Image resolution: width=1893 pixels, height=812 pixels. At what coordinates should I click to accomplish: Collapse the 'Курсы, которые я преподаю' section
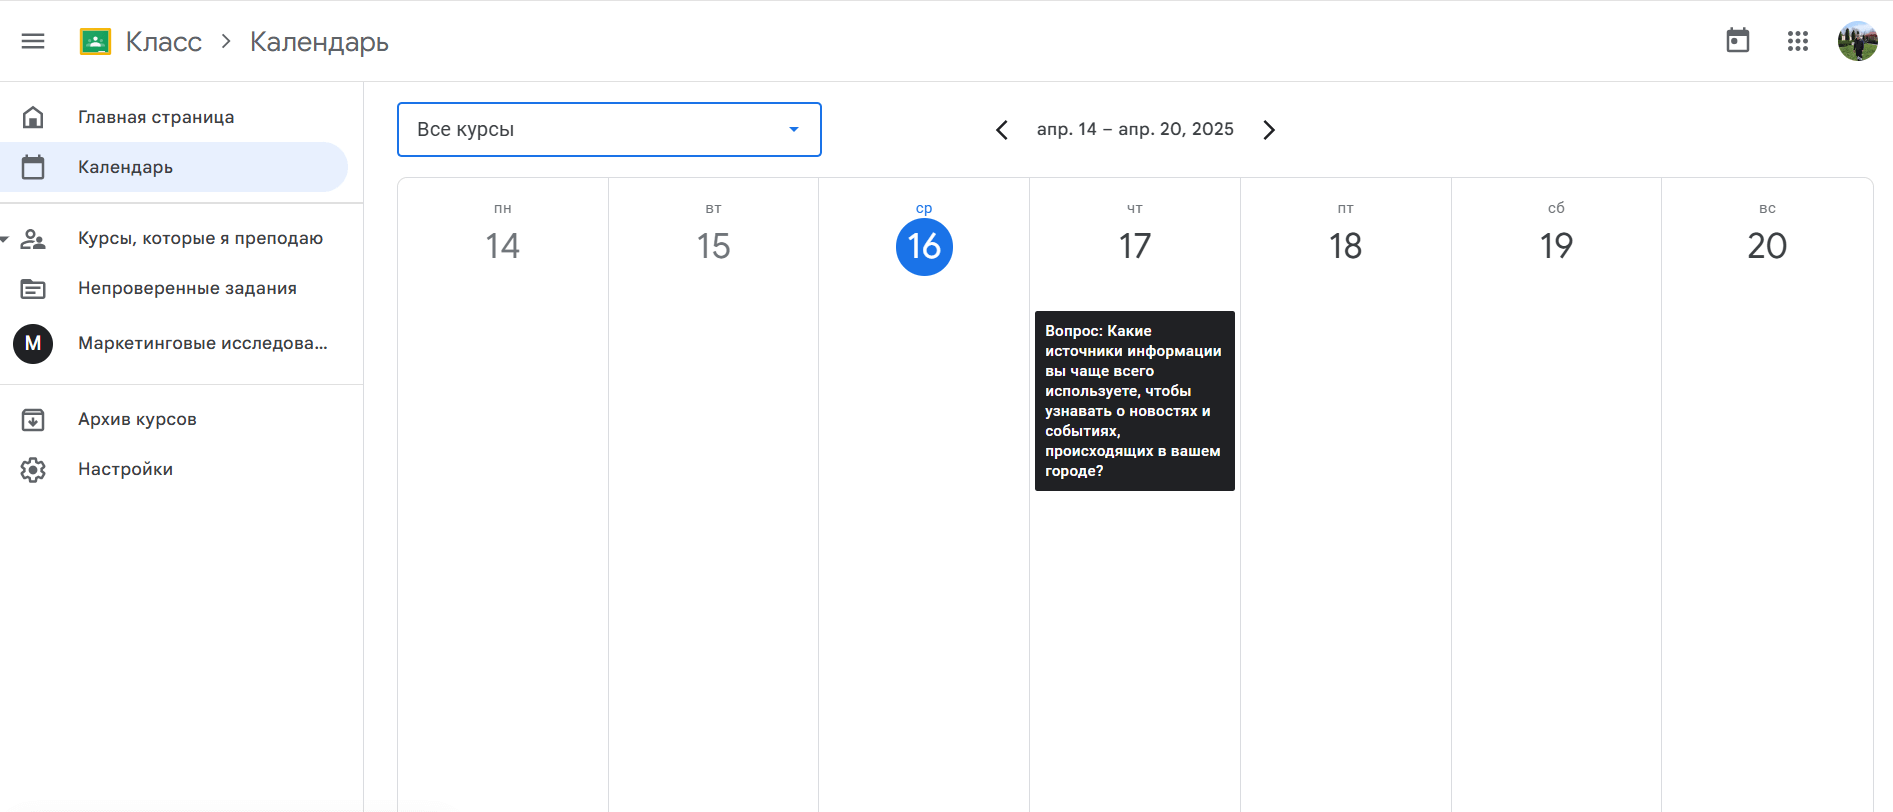click(x=6, y=238)
